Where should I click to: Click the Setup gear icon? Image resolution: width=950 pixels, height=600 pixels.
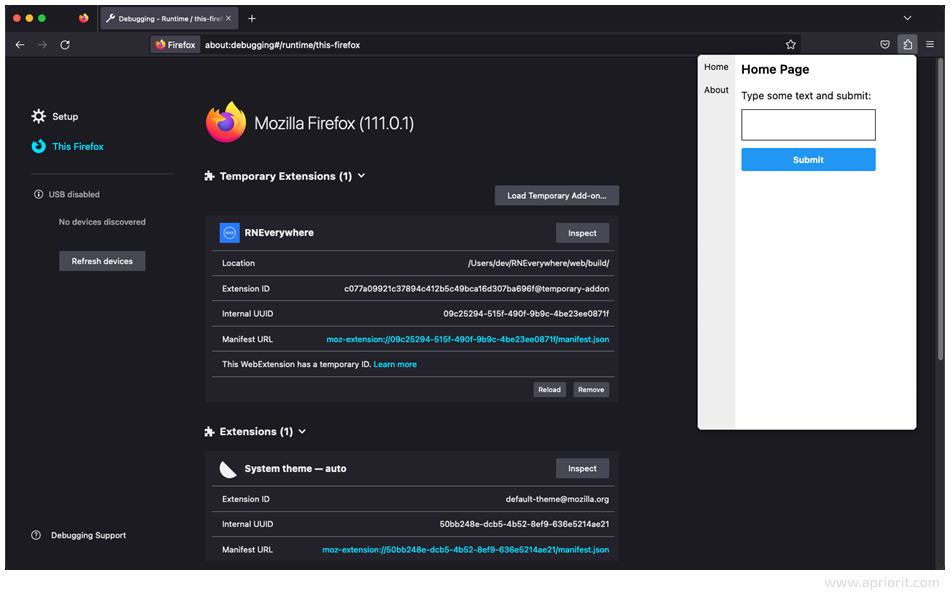(39, 116)
